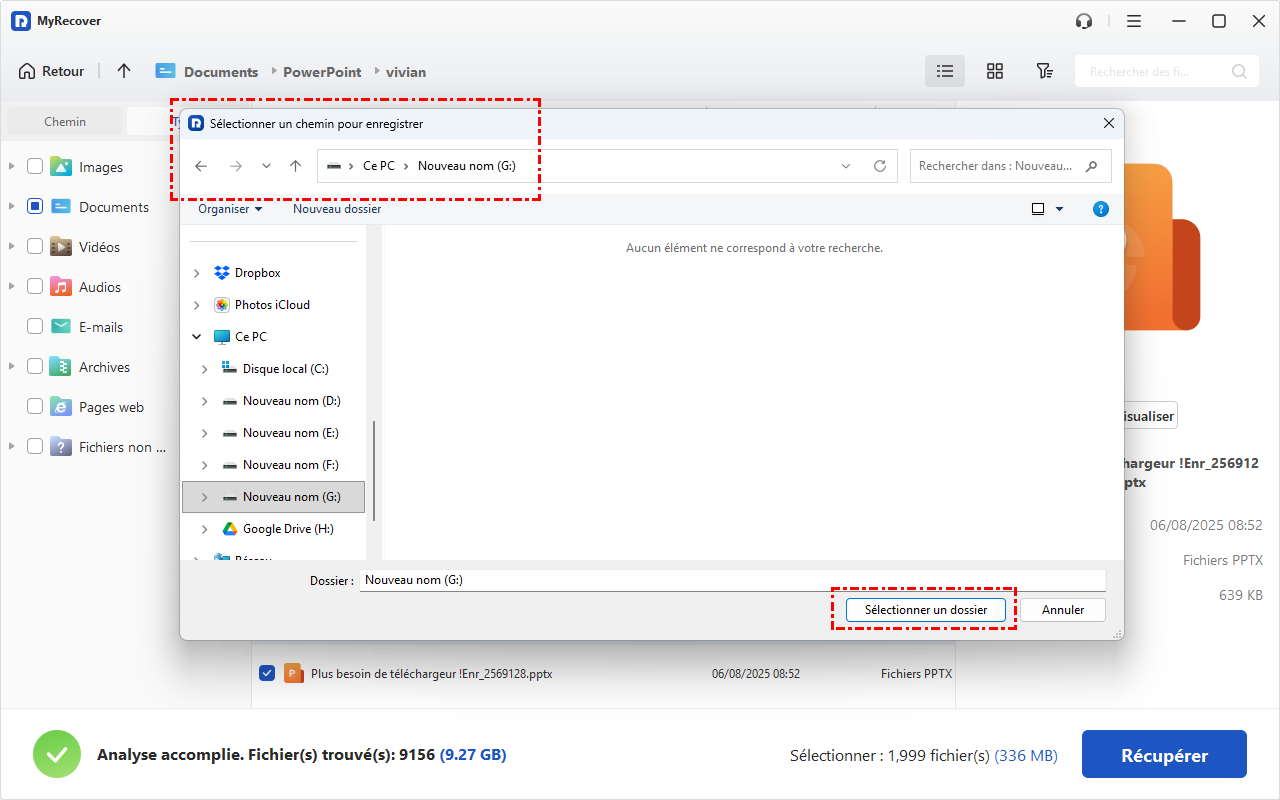
Task: Click the dialog back arrow
Action: coord(201,166)
